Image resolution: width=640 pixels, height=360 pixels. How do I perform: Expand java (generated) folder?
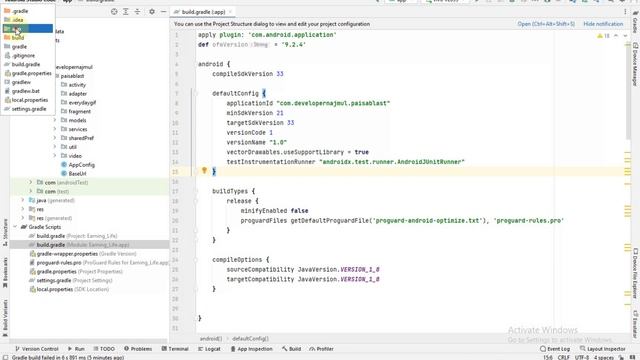[x=23, y=200]
